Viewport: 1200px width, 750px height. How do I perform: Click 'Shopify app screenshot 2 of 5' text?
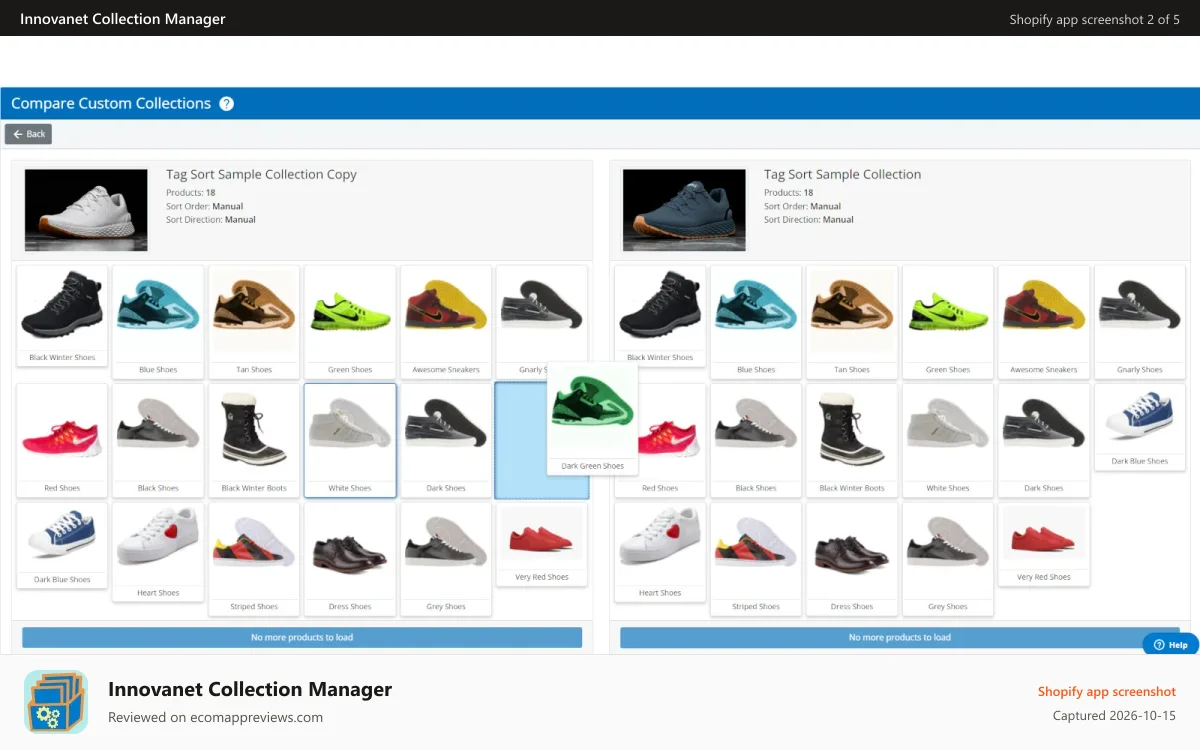click(x=1094, y=19)
